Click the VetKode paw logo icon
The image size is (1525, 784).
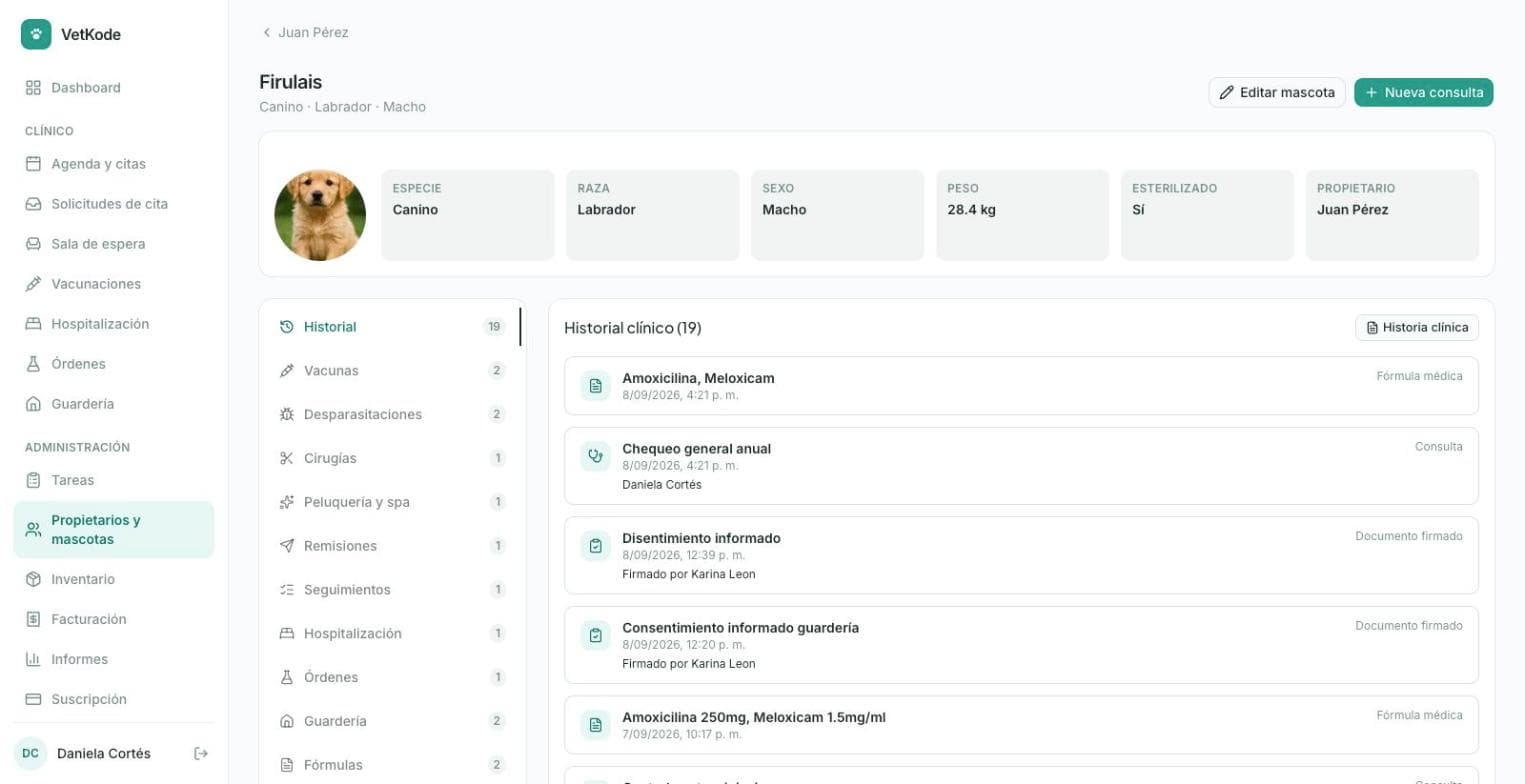click(x=36, y=34)
